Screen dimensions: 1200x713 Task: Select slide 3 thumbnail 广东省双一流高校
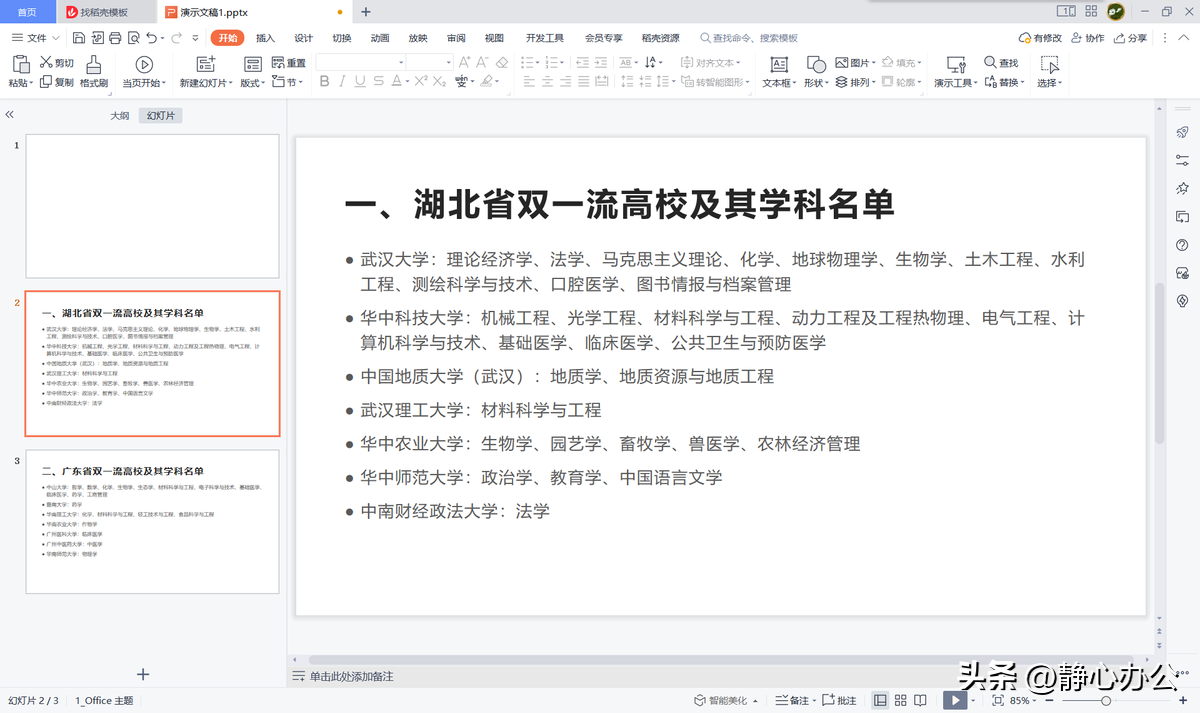pos(152,521)
